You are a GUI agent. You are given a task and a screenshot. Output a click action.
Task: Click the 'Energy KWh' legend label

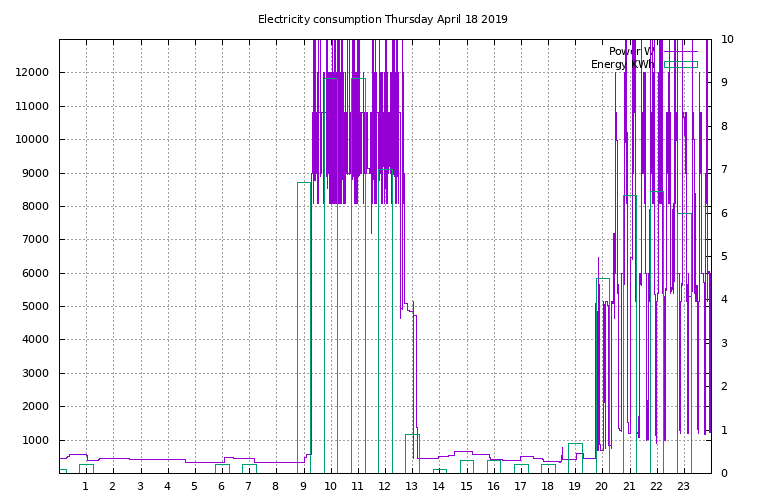(x=623, y=64)
